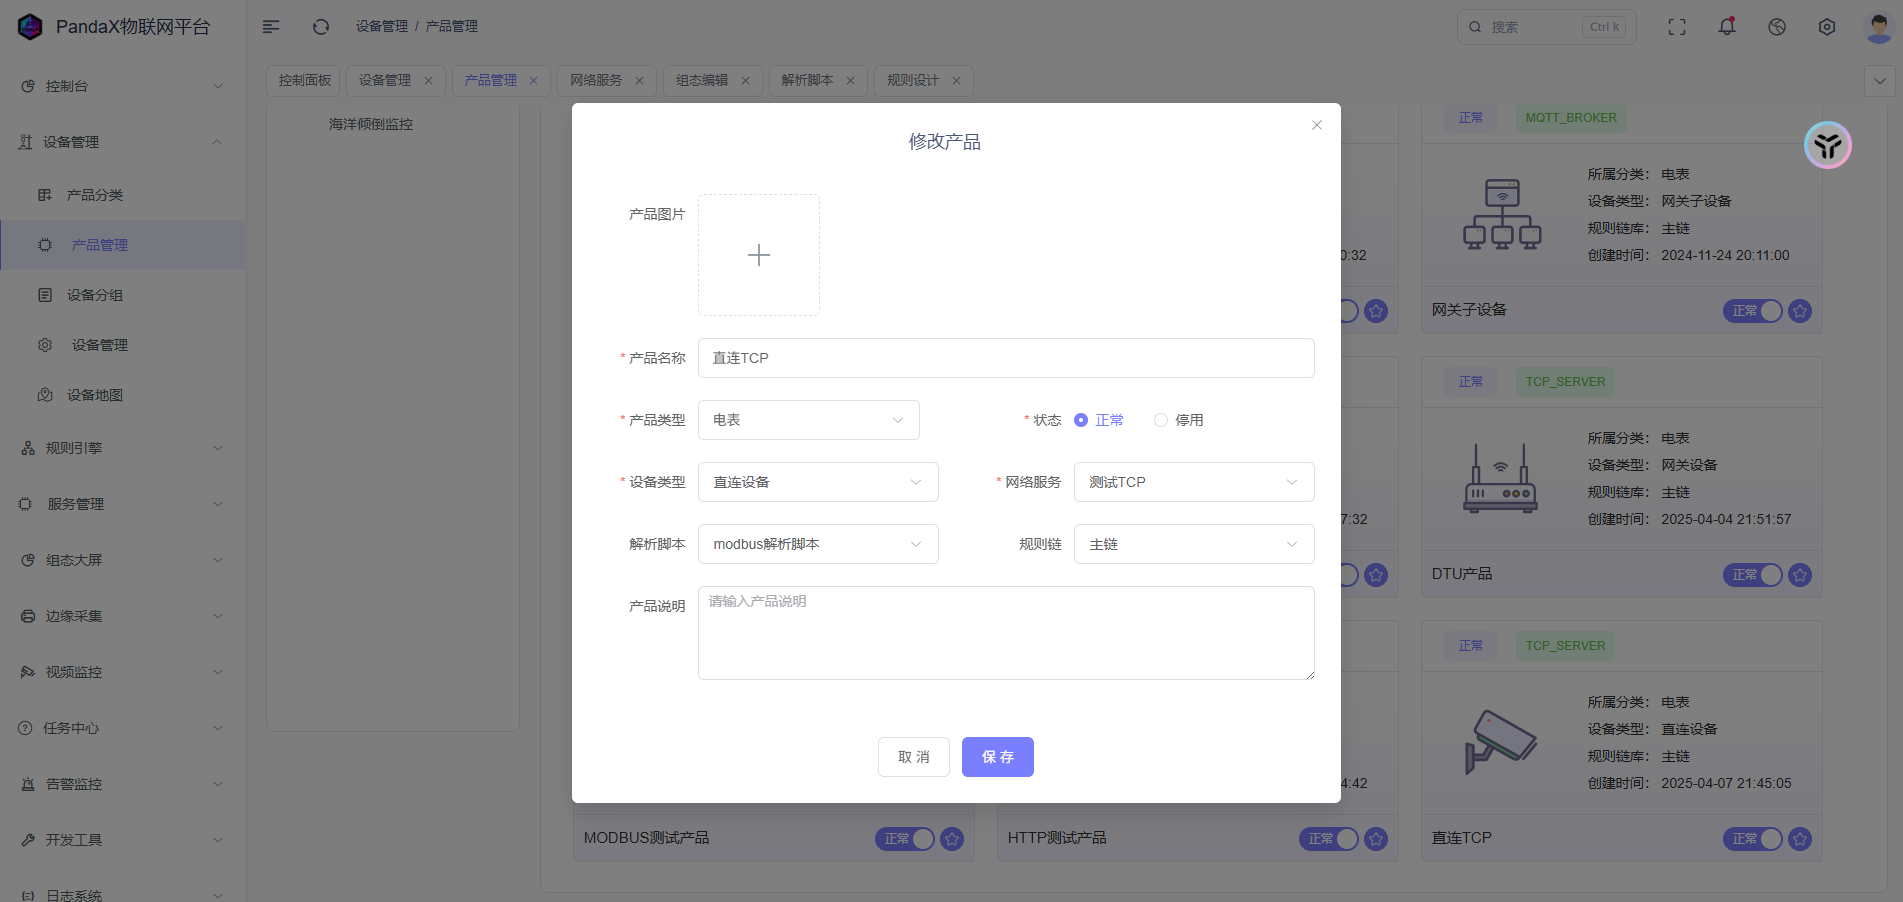Select the 停用 status radio button
The height and width of the screenshot is (902, 1903).
point(1161,420)
